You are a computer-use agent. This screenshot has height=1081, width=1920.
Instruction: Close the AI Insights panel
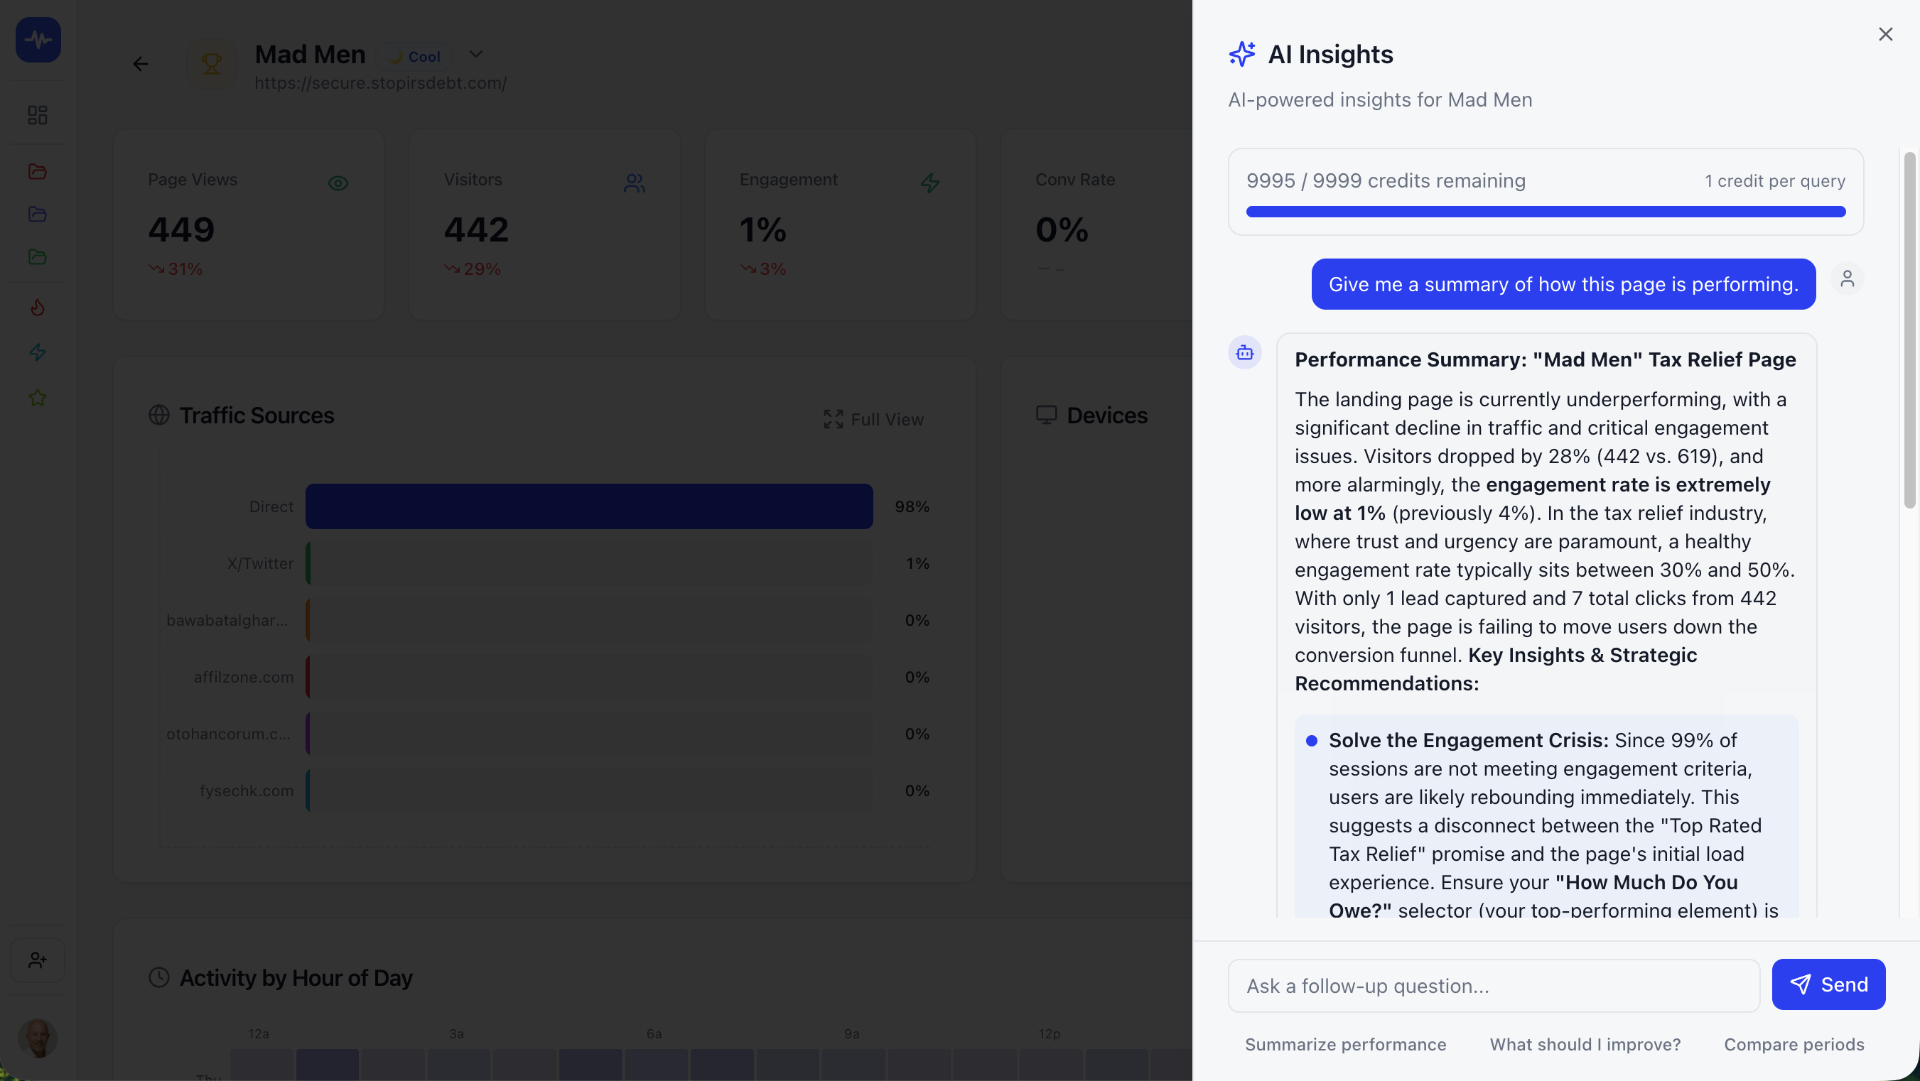pos(1885,34)
